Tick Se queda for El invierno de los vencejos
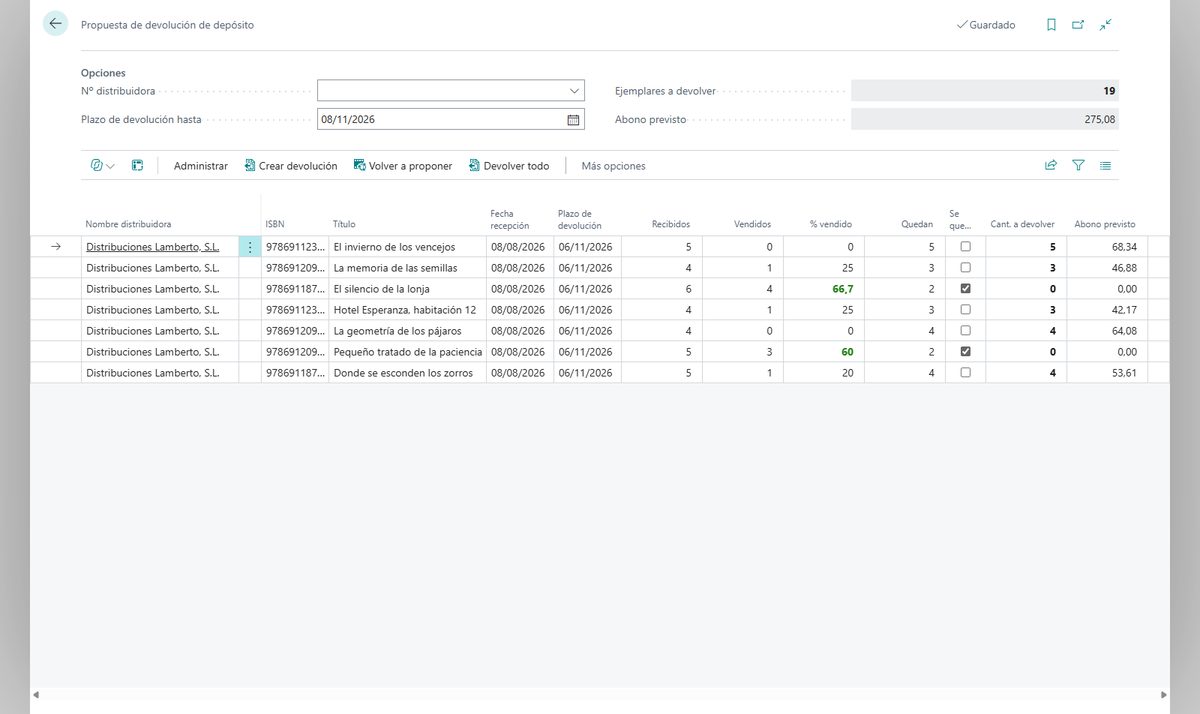The image size is (1200, 714). [x=965, y=247]
